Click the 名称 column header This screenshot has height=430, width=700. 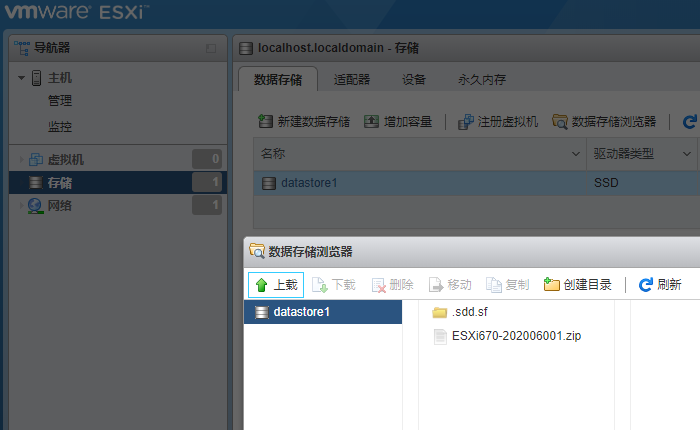[x=420, y=154]
